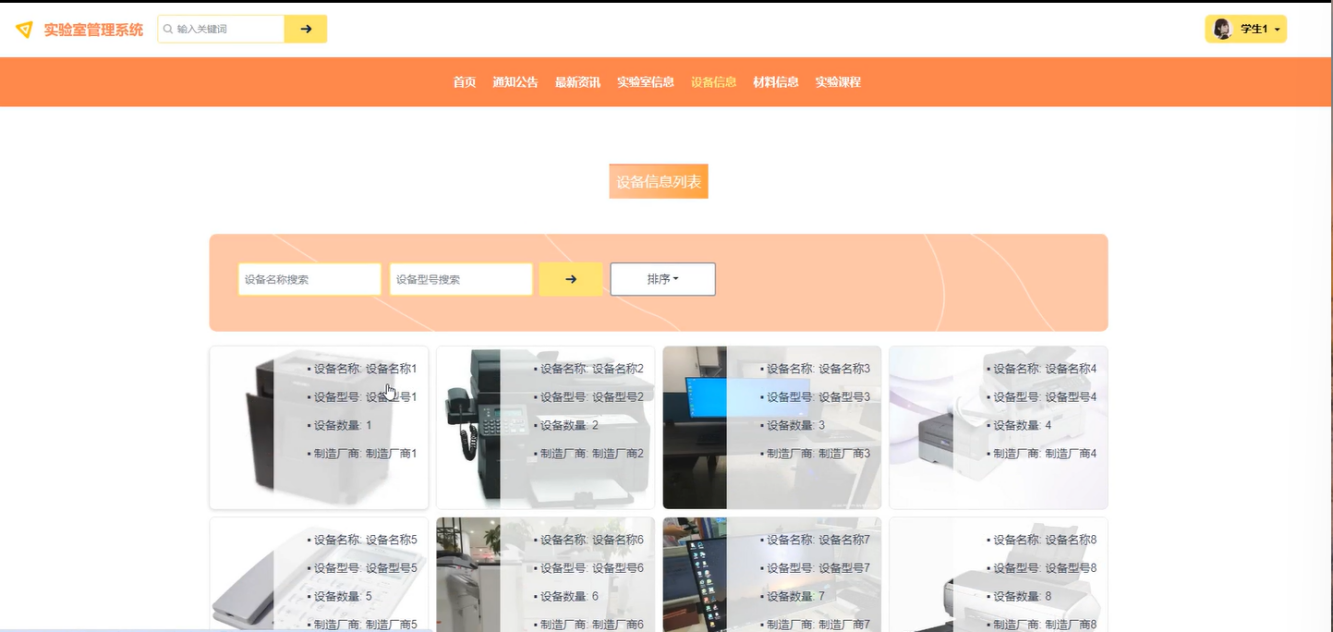Click text 设备数量: 2
This screenshot has height=632, width=1333.
[x=570, y=425]
